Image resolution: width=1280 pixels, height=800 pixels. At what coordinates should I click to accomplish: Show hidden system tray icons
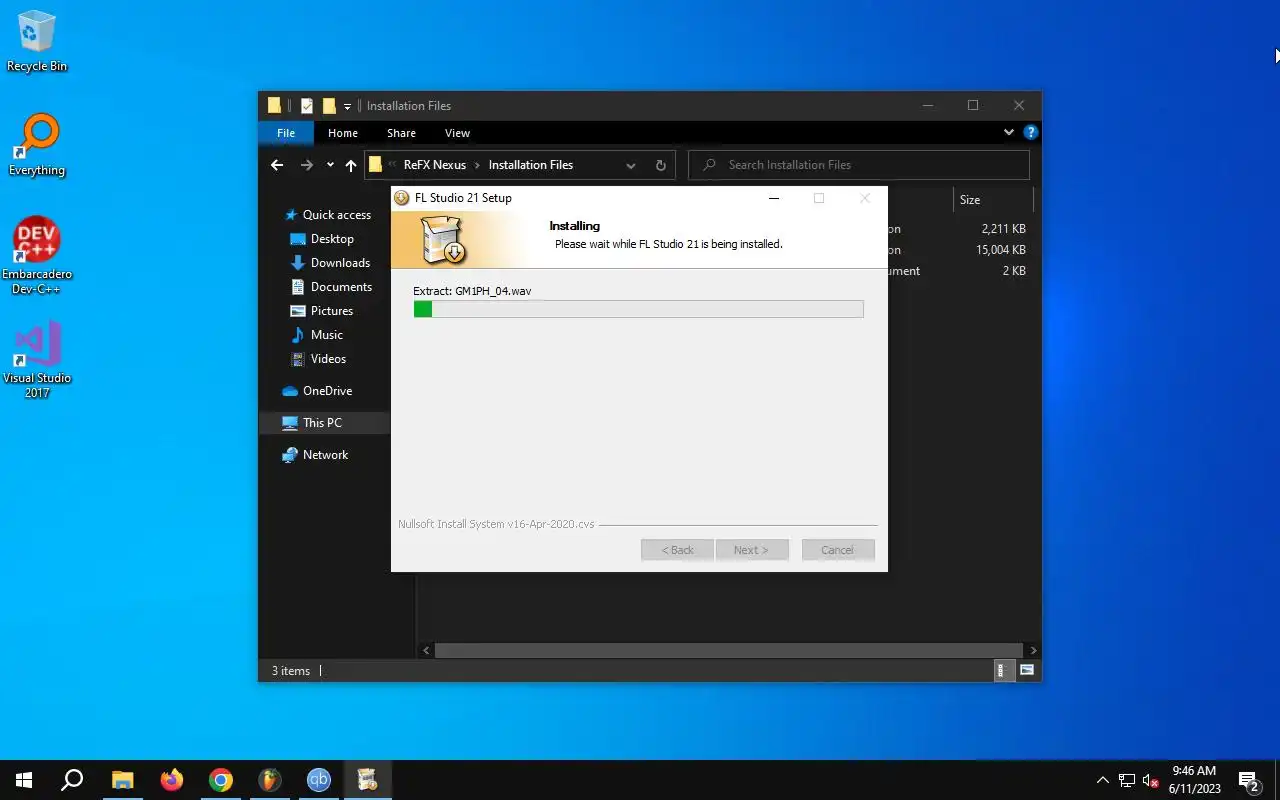tap(1103, 780)
